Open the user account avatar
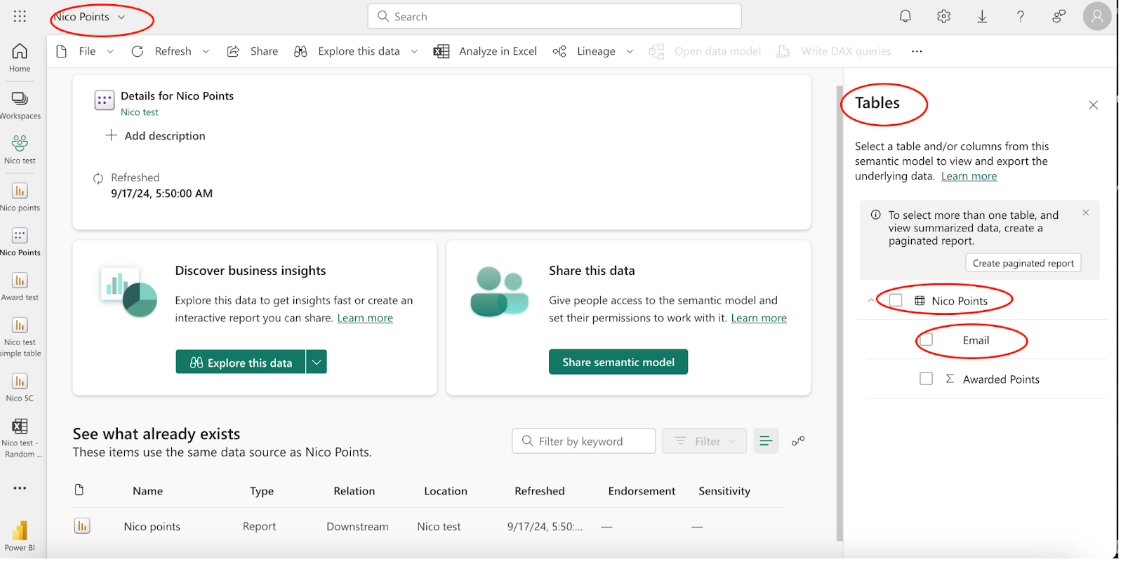 click(1097, 16)
